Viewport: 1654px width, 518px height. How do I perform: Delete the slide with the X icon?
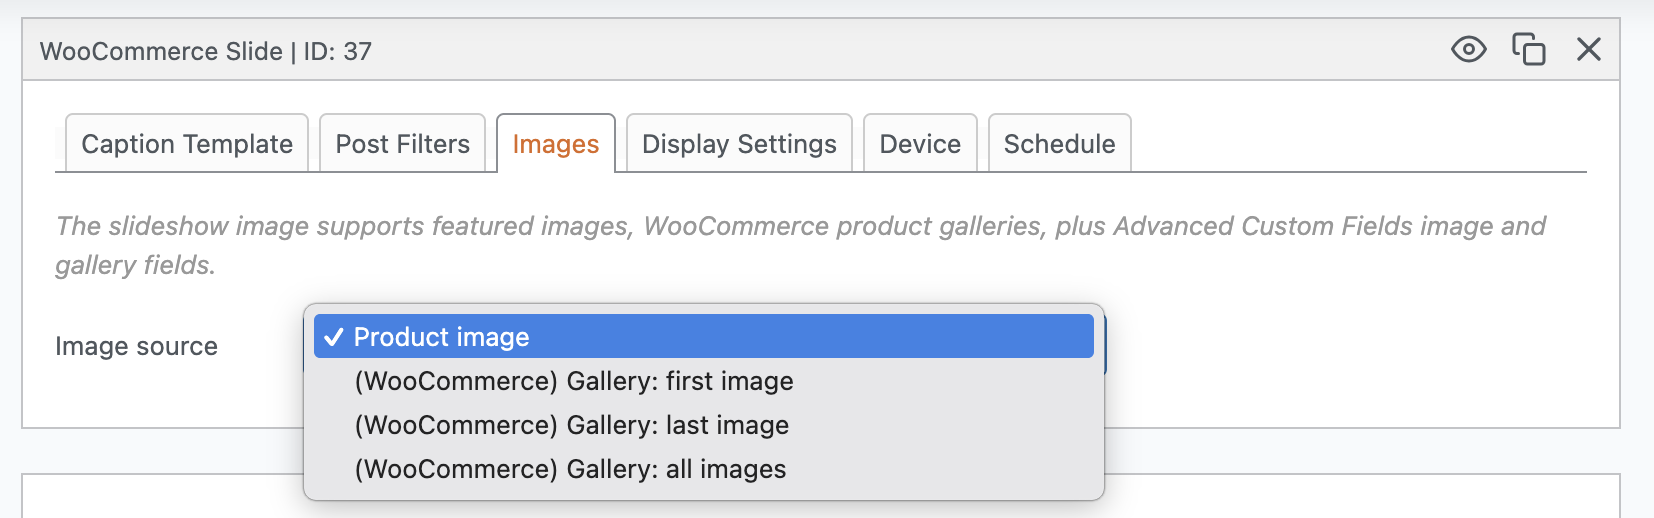pyautogui.click(x=1588, y=49)
